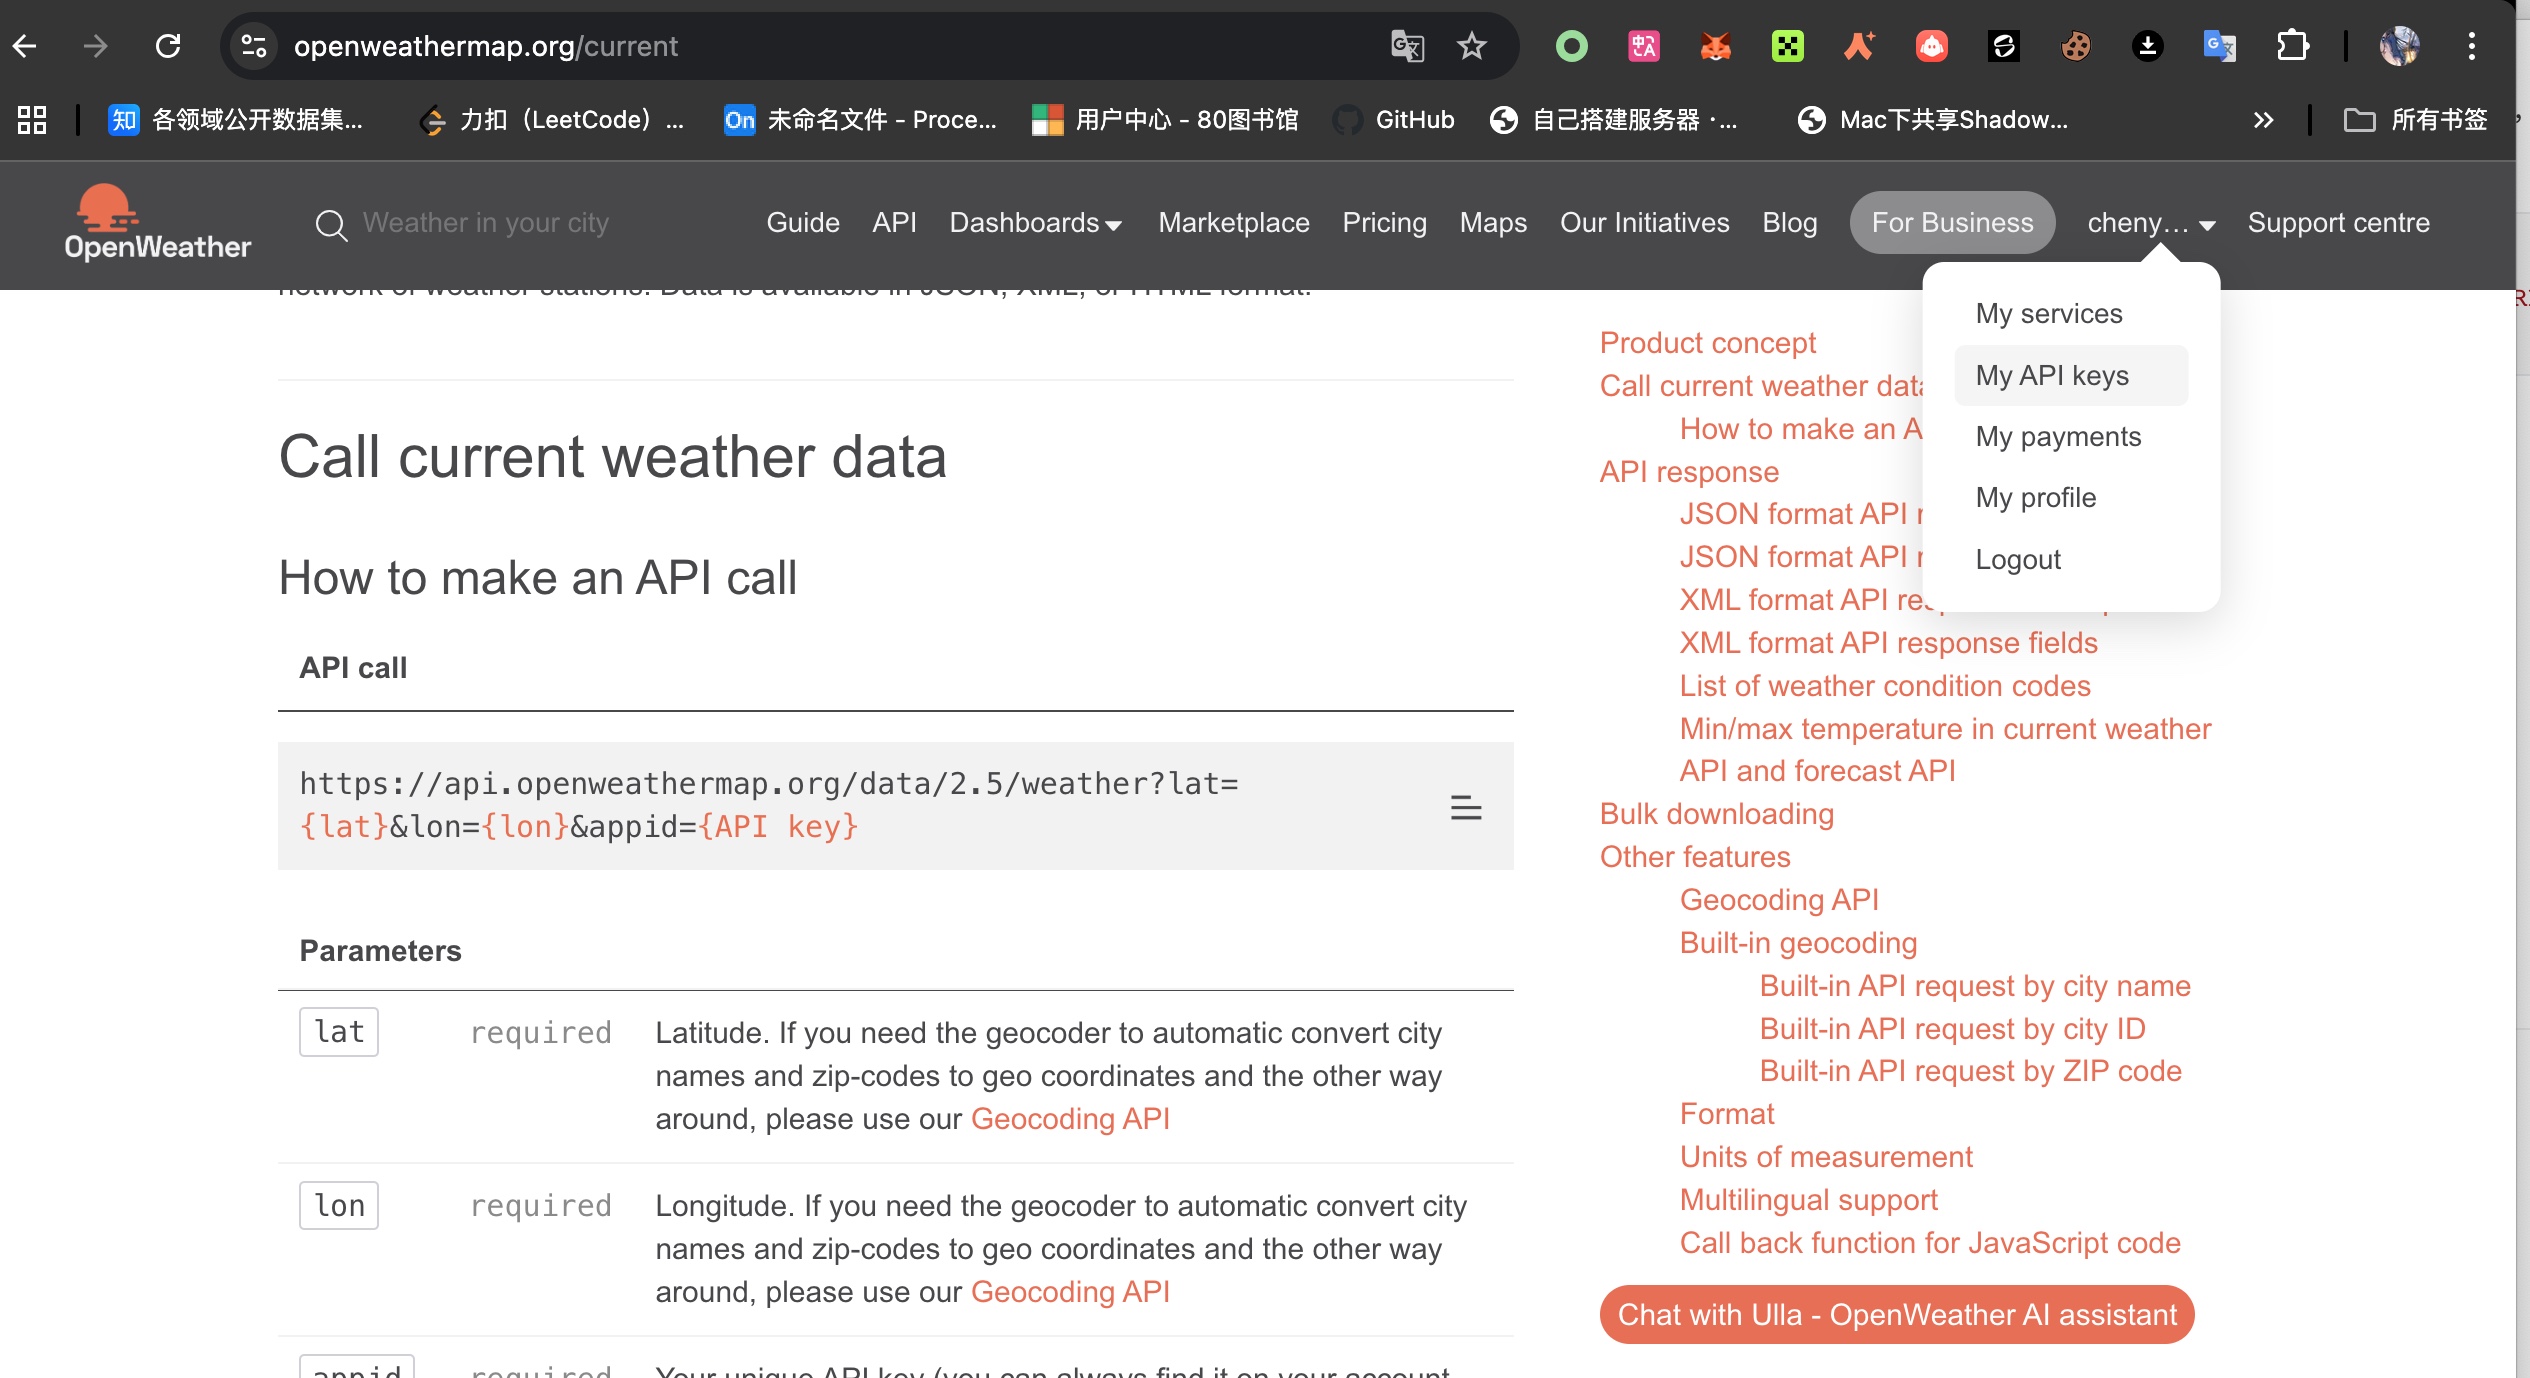The image size is (2530, 1378).
Task: Click the search magnifier icon
Action: [x=331, y=224]
